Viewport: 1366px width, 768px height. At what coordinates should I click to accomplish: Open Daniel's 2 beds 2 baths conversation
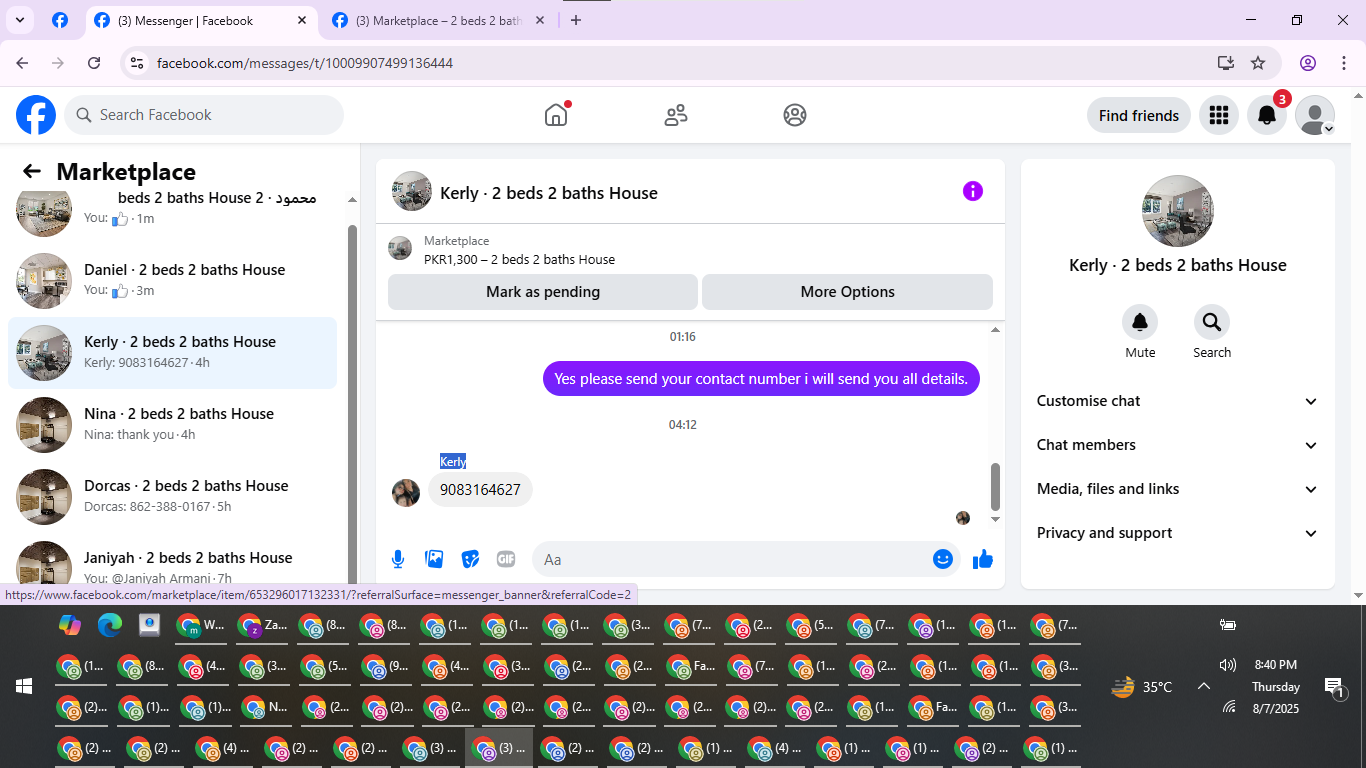pyautogui.click(x=172, y=280)
